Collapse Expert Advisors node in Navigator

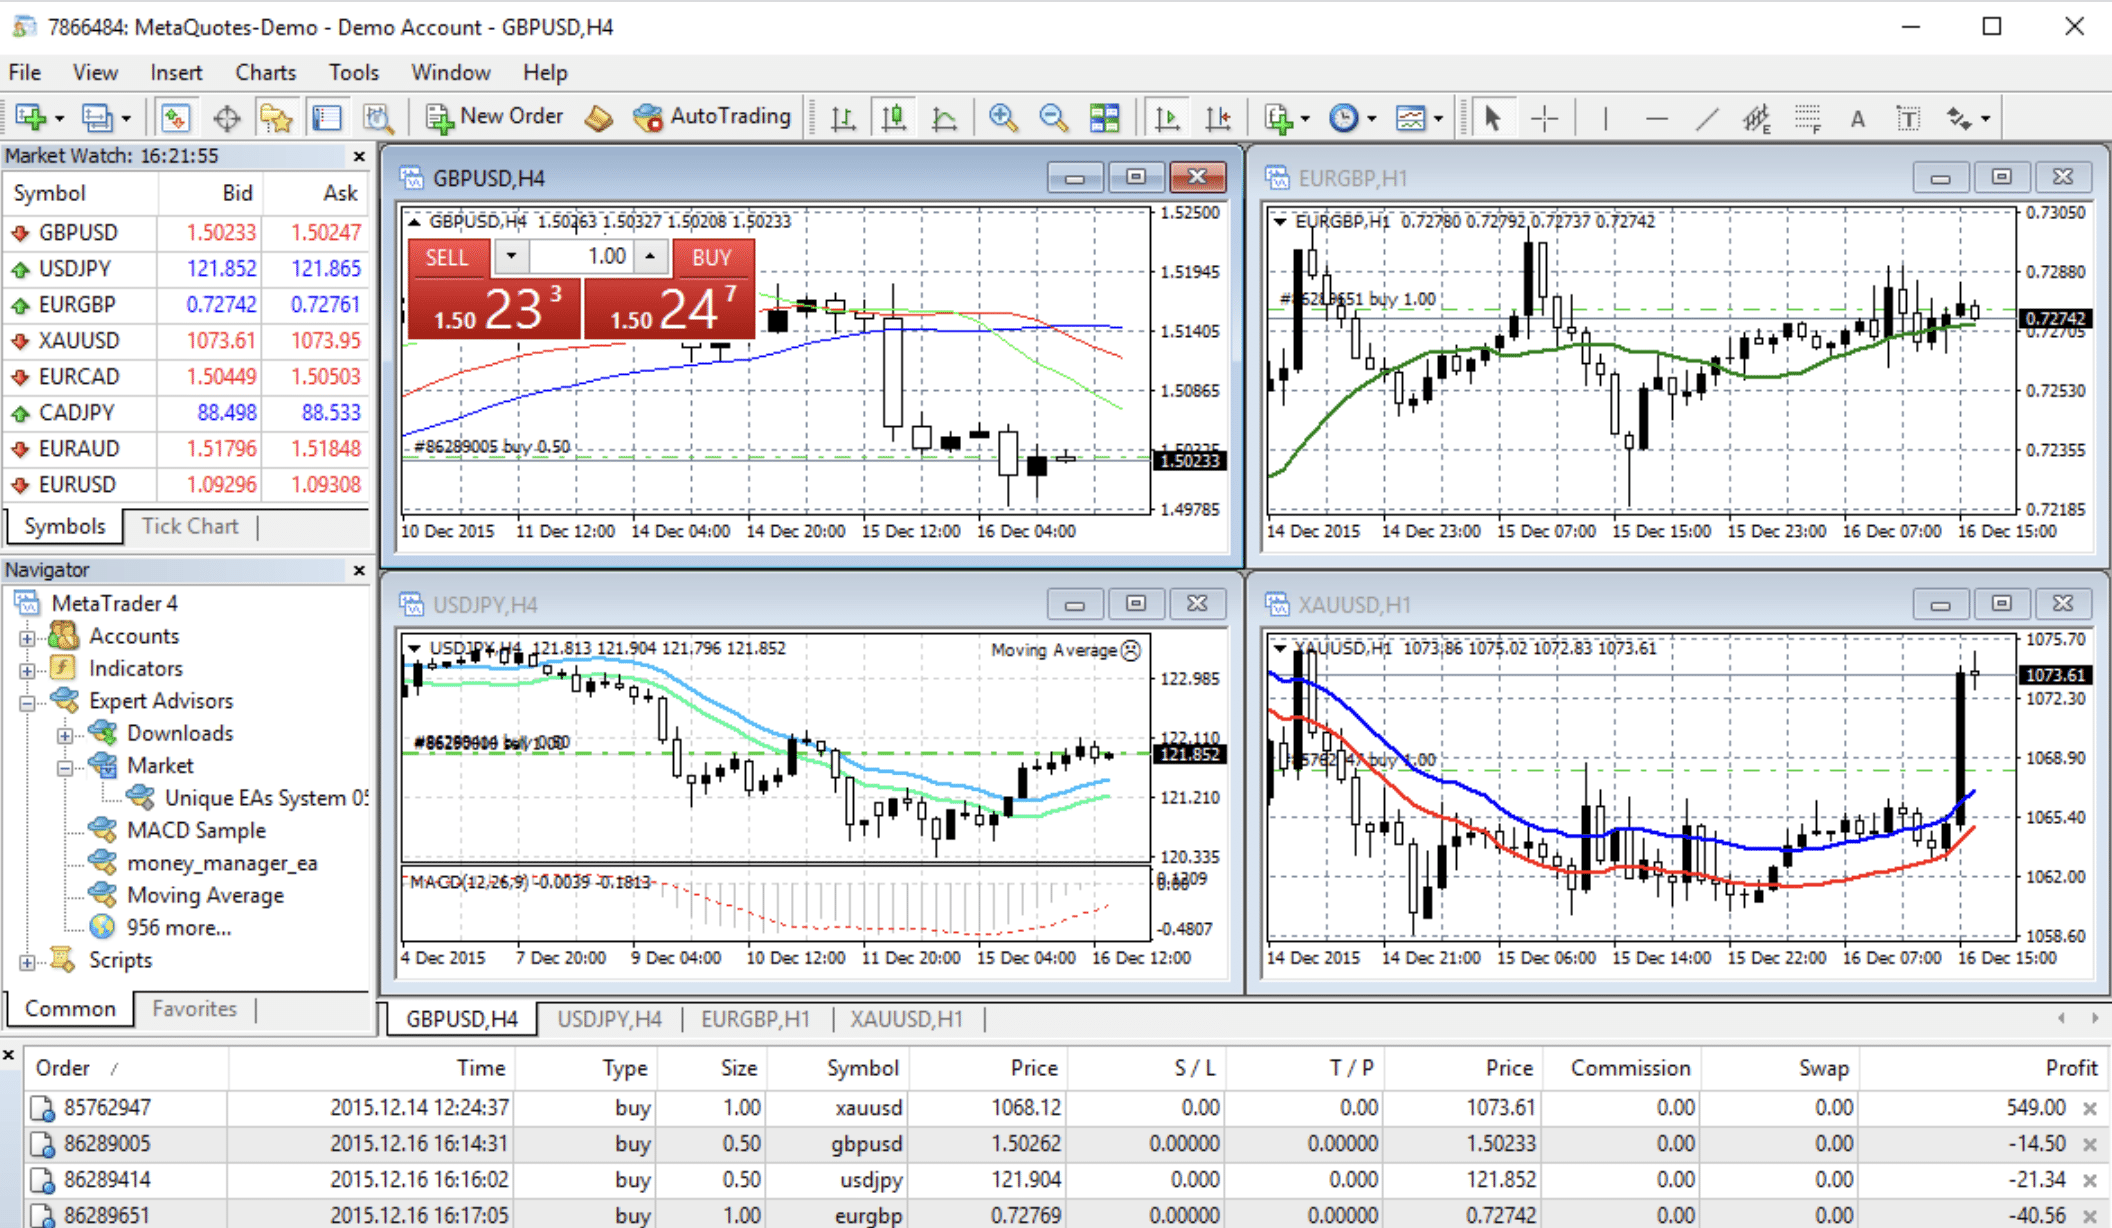click(27, 703)
